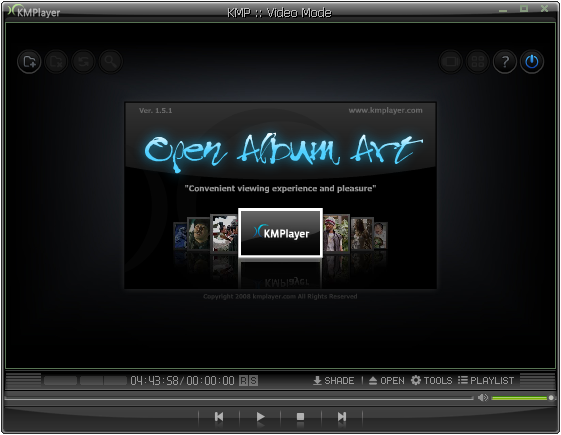This screenshot has width=561, height=435.
Task: Toggle the R repeat indicator
Action: [x=243, y=381]
